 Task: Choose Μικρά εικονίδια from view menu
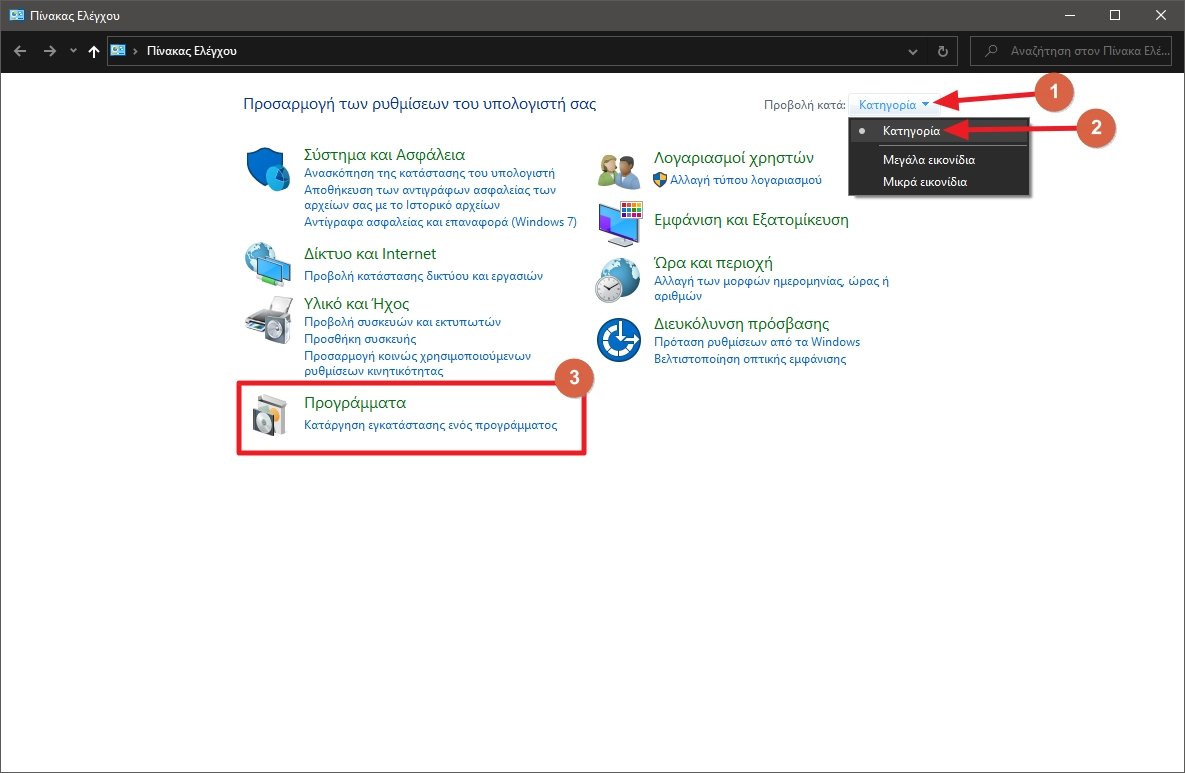coord(924,182)
